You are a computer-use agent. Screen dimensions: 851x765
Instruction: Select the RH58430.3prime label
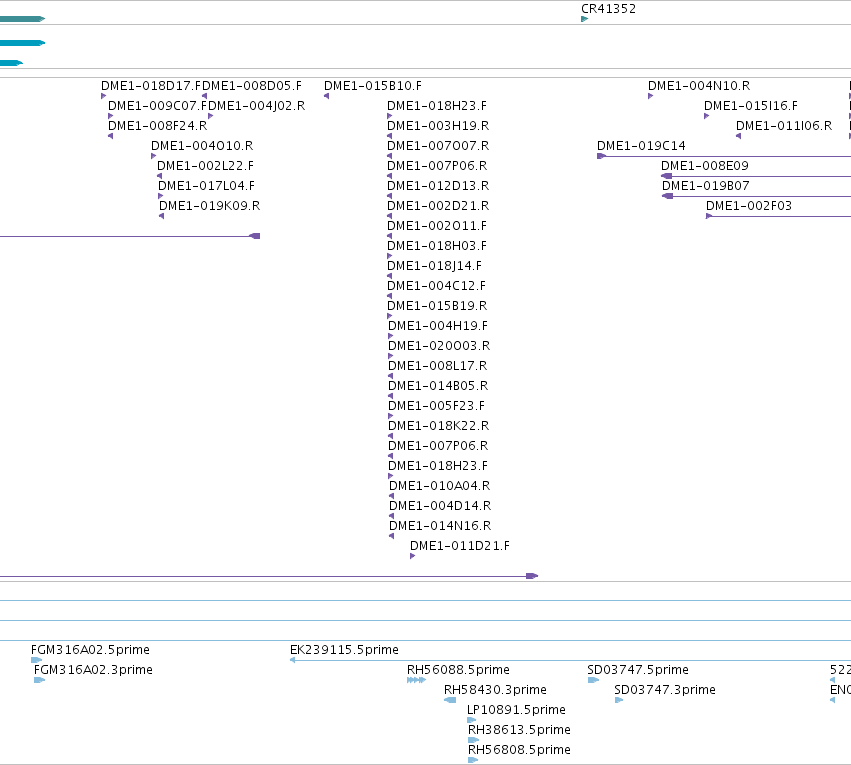[495, 690]
